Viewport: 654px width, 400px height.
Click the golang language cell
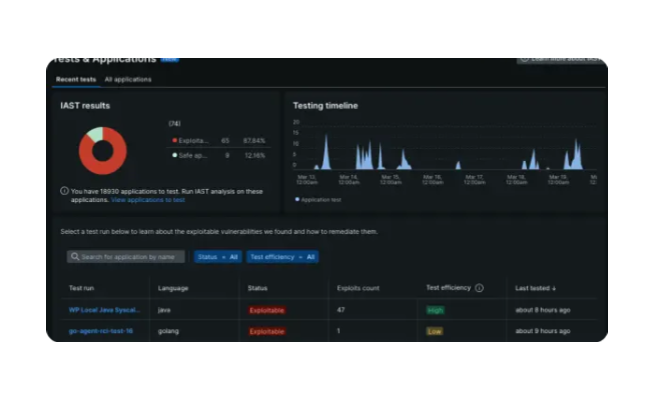tap(169, 331)
